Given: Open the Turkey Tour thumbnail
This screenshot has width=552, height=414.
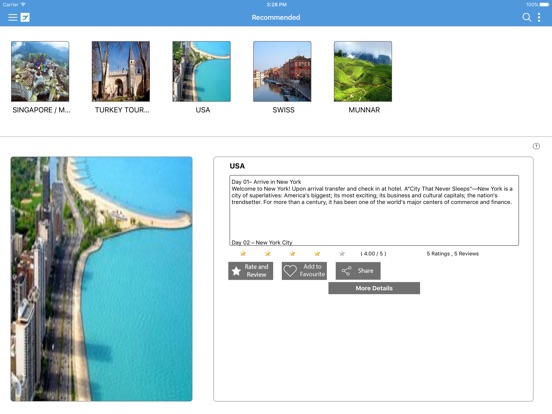Looking at the screenshot, I should point(121,71).
